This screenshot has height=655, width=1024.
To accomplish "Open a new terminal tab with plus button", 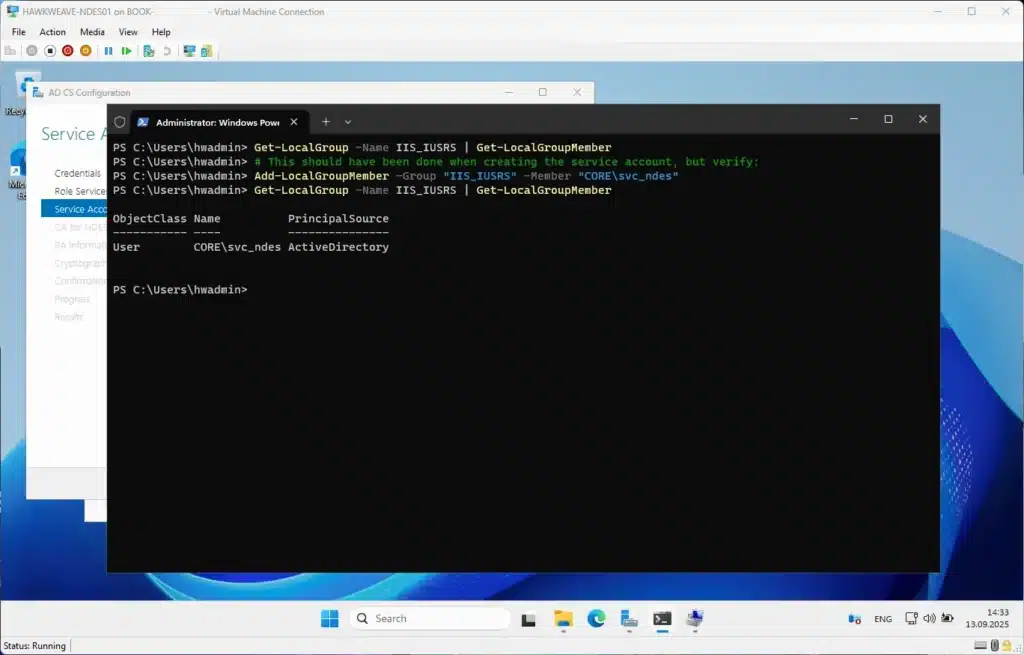I will [325, 121].
